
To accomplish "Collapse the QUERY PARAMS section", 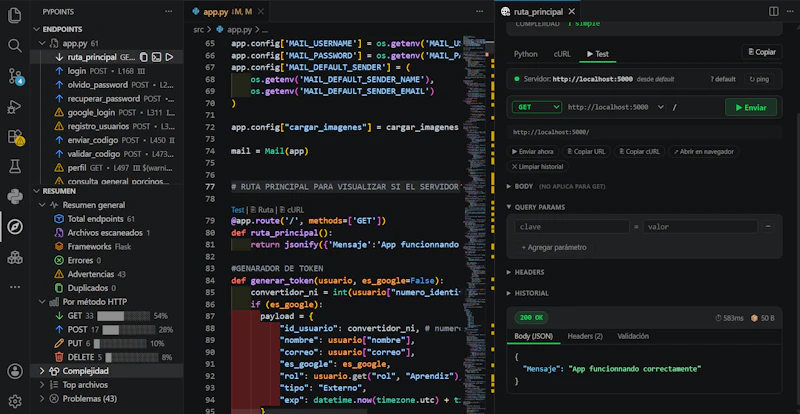I will (536, 207).
